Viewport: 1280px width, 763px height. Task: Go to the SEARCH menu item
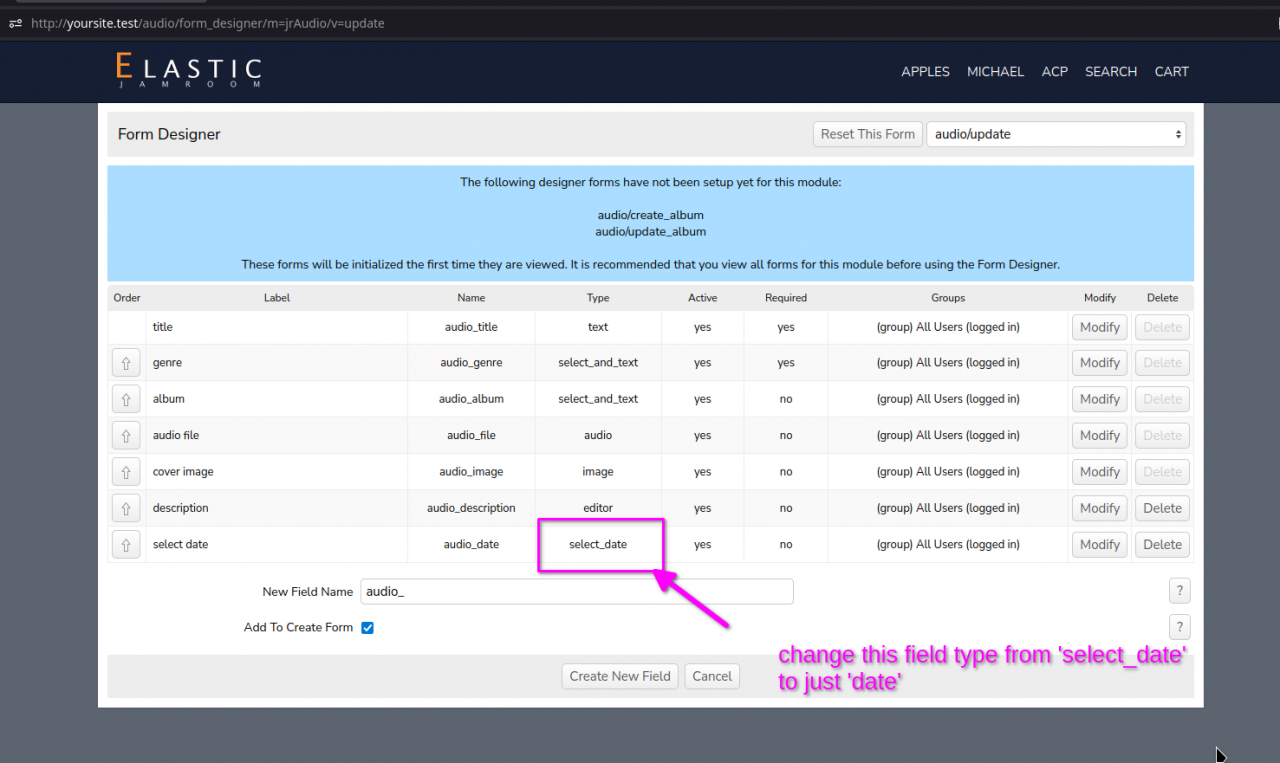tap(1110, 72)
